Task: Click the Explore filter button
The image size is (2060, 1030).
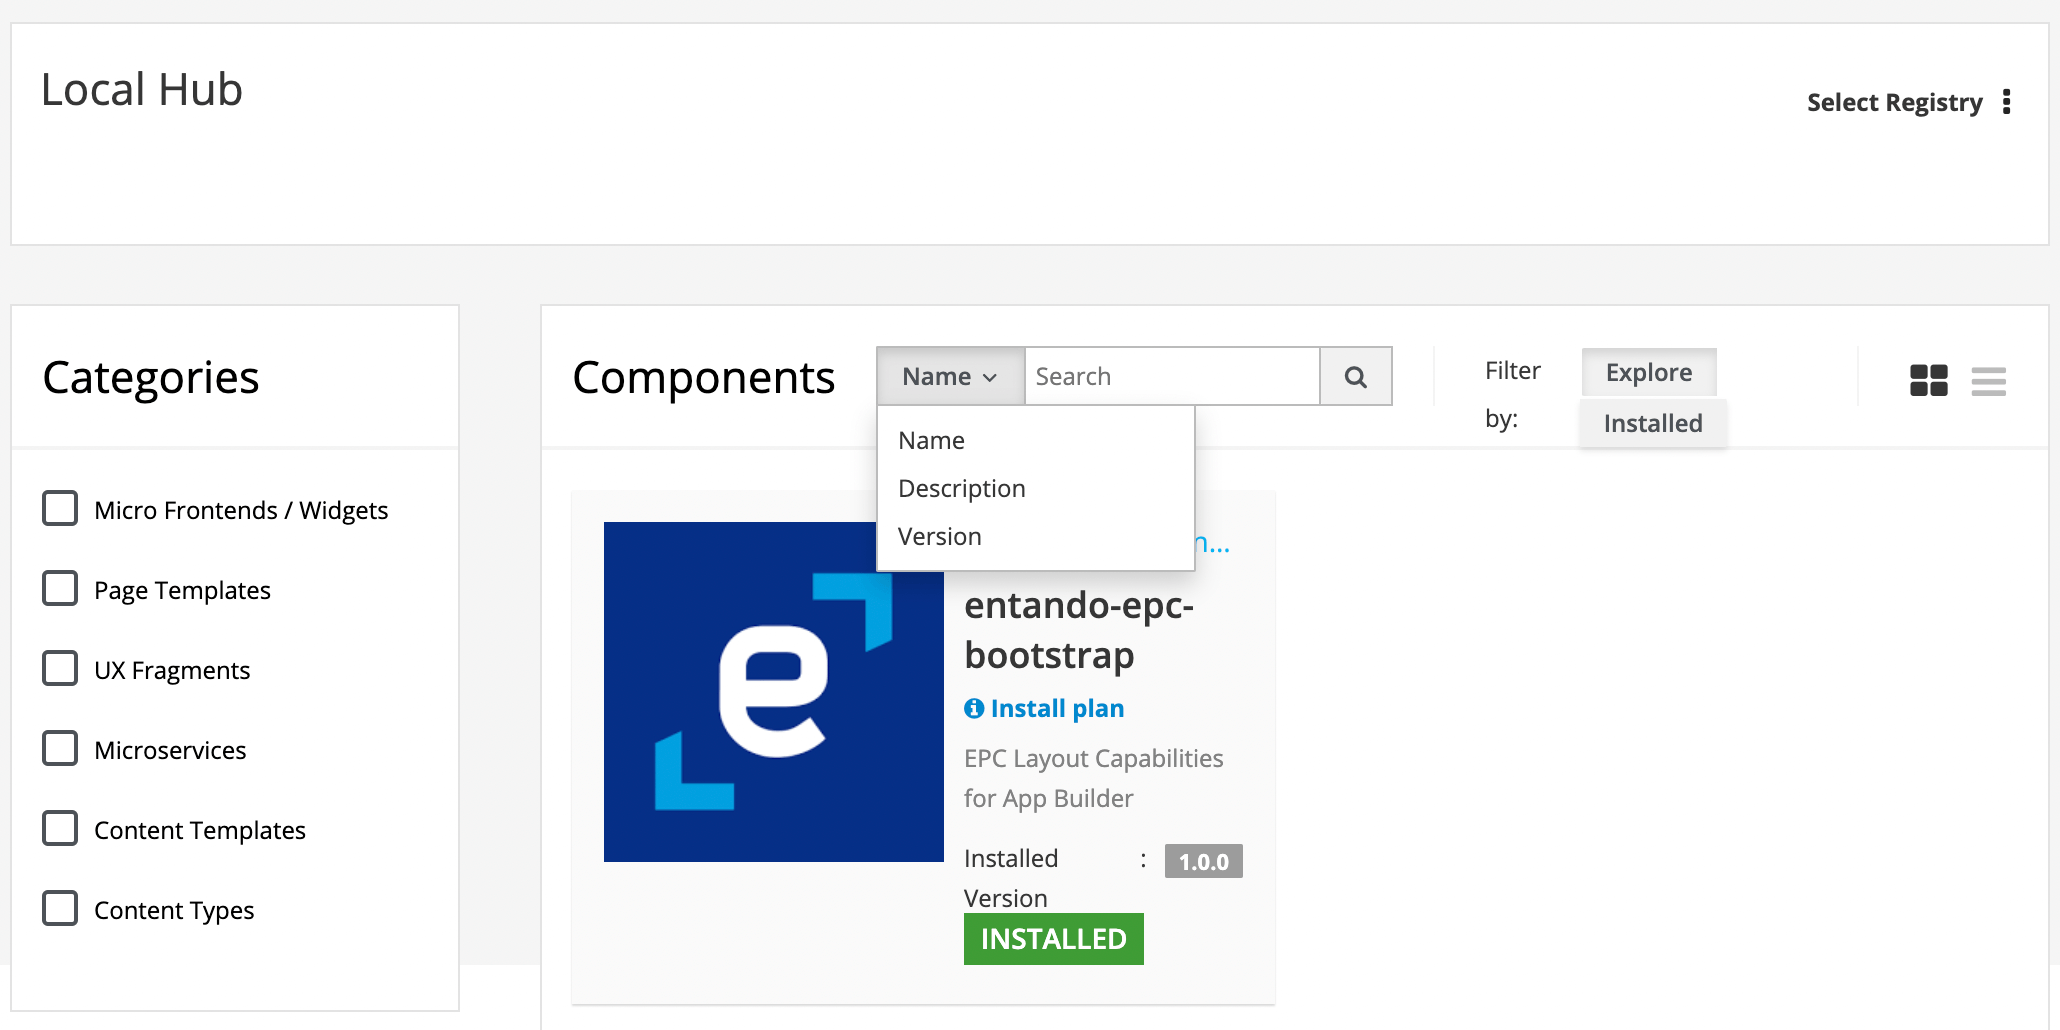Action: click(x=1648, y=372)
